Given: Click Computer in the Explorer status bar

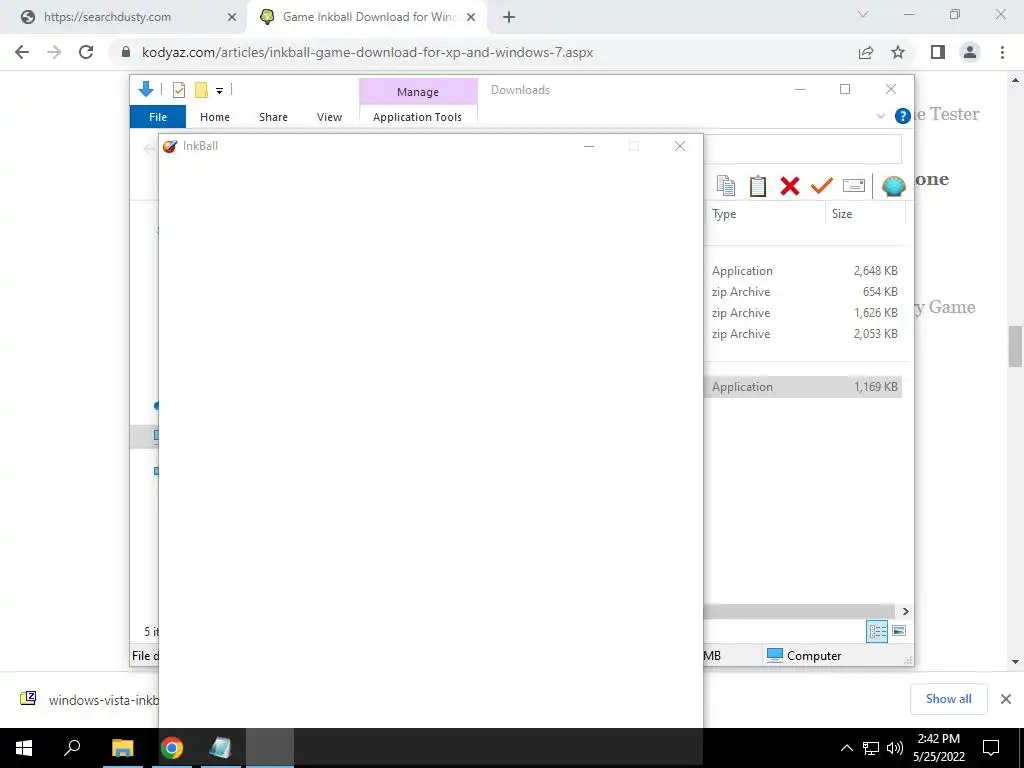Looking at the screenshot, I should click(x=804, y=655).
